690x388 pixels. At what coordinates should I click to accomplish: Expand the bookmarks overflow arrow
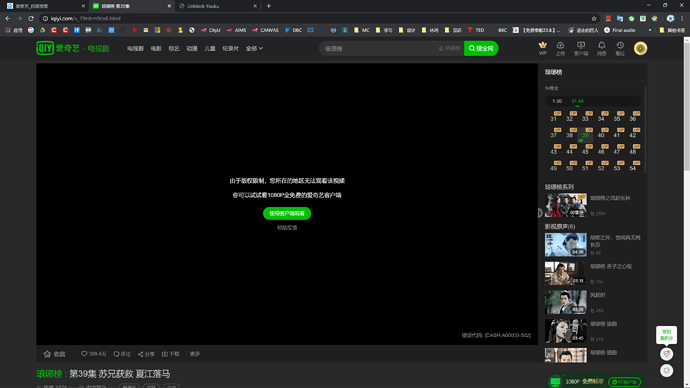pyautogui.click(x=650, y=30)
